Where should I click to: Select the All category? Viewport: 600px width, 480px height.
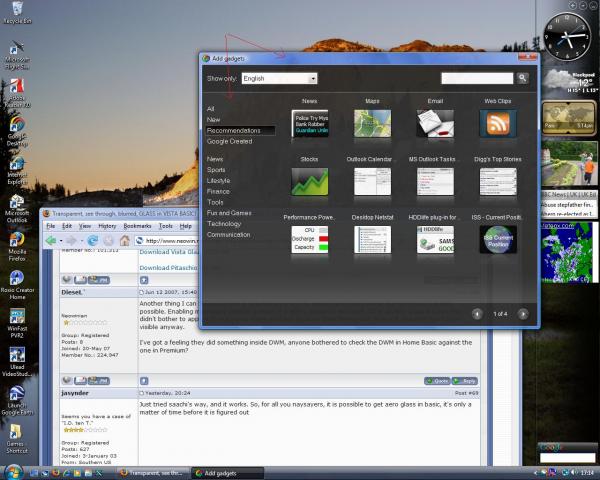point(210,109)
